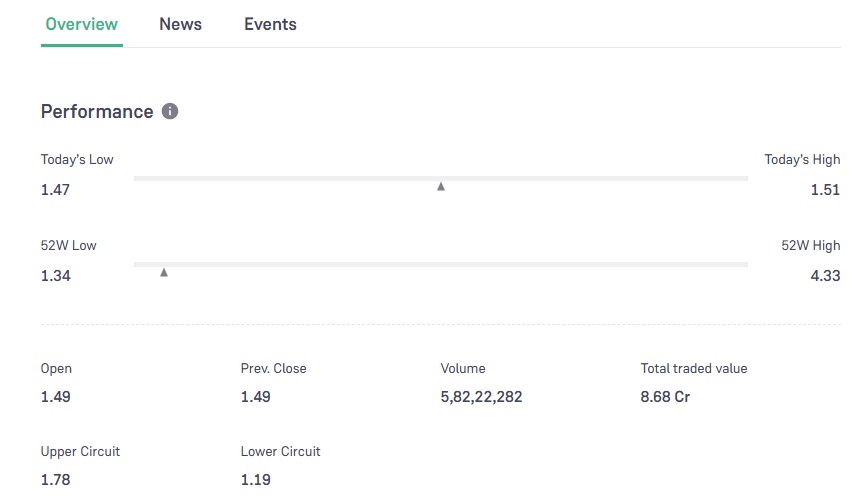The height and width of the screenshot is (503, 864).
Task: Select the Today's High value 1.51
Action: 825,190
